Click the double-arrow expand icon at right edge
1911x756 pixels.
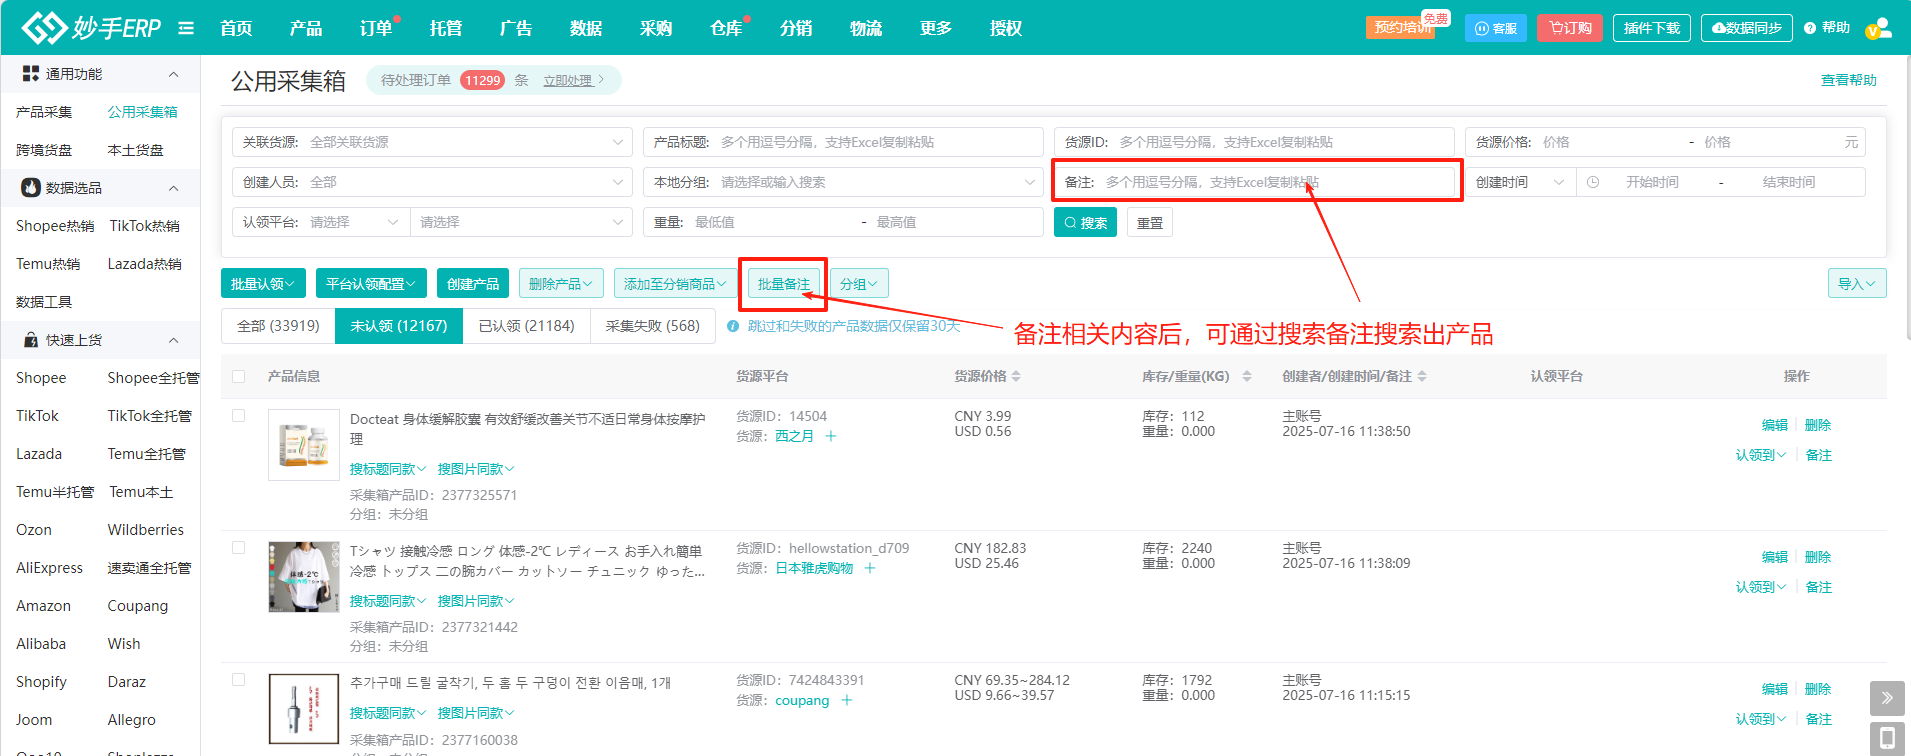point(1886,698)
